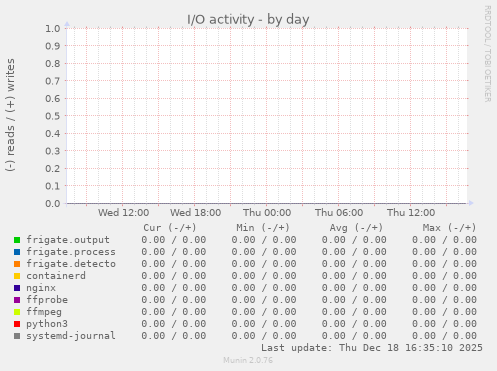Select the python3 legend label

click(47, 324)
